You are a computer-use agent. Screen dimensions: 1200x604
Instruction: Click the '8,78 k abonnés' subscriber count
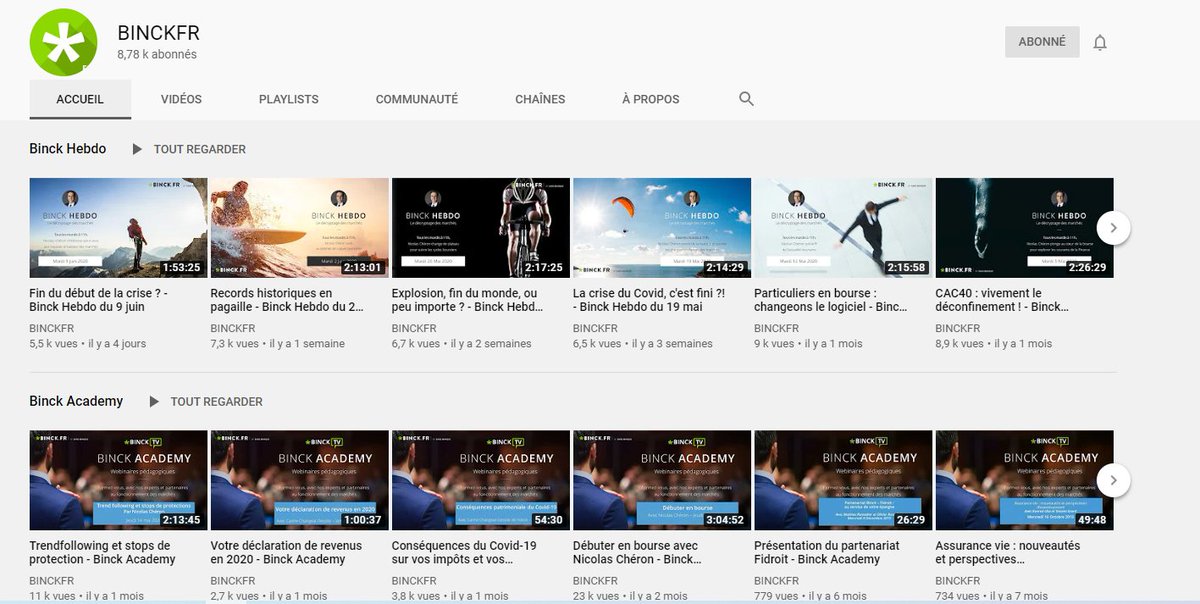(x=157, y=55)
